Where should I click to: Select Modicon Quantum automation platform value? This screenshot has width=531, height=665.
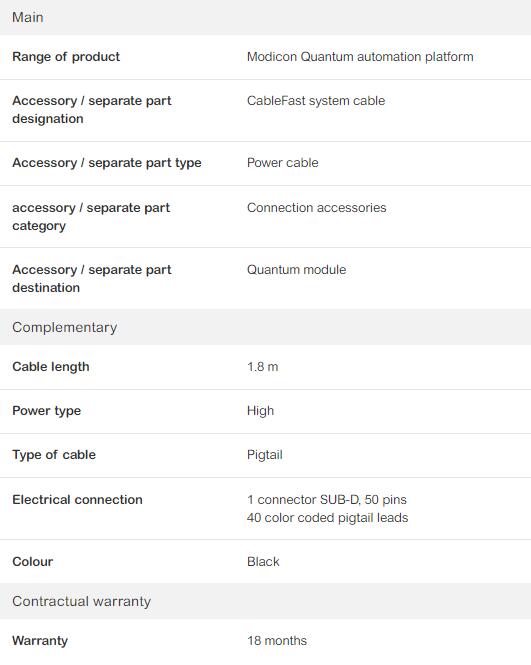(x=360, y=57)
